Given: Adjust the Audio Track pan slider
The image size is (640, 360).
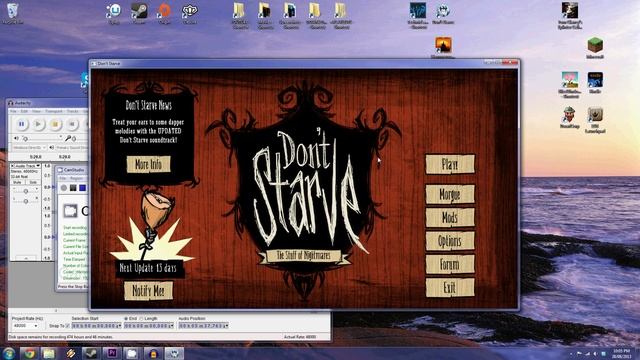Looking at the screenshot, I should tap(25, 201).
